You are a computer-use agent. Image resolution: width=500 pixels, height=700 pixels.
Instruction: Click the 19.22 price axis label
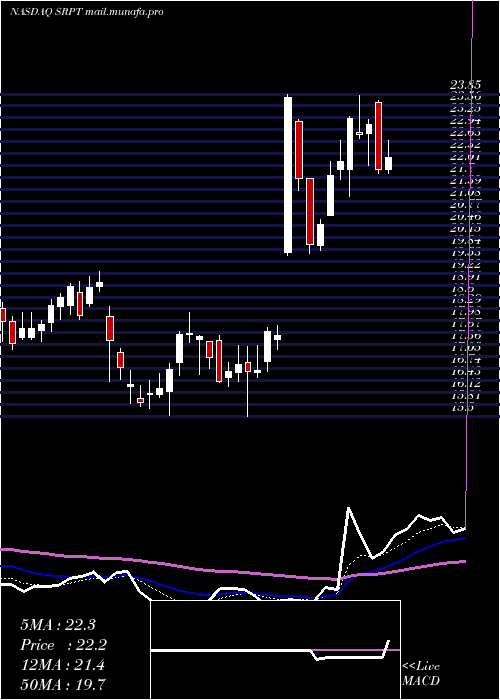(x=465, y=265)
